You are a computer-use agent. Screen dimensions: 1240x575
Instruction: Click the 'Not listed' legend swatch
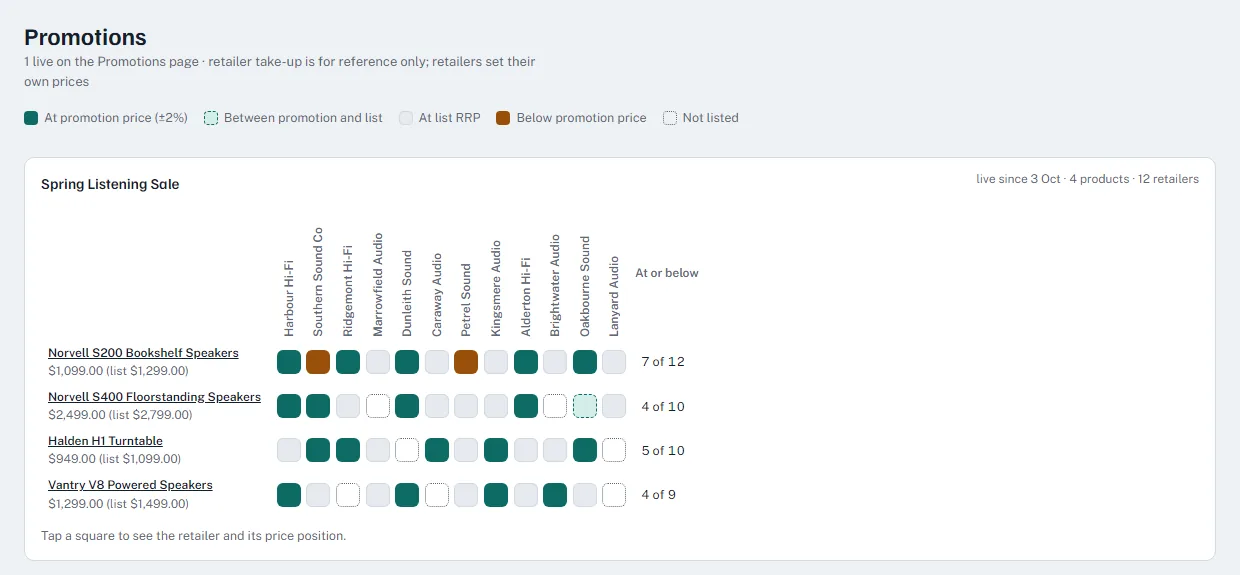pyautogui.click(x=669, y=118)
